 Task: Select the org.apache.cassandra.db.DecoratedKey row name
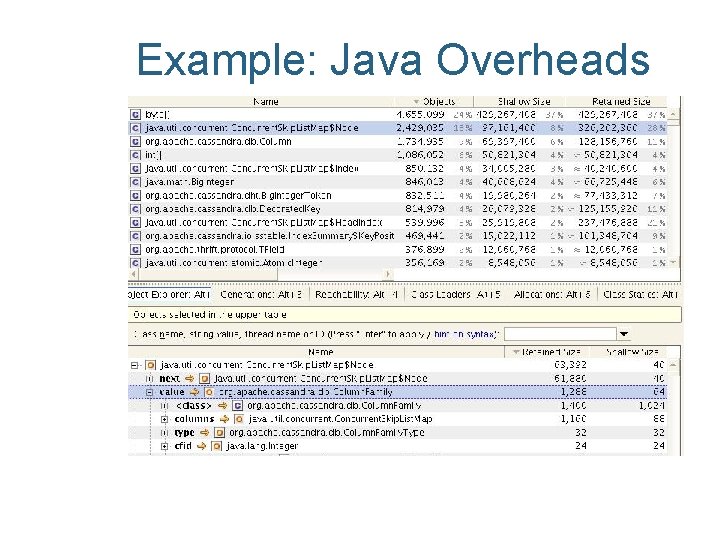tap(233, 209)
